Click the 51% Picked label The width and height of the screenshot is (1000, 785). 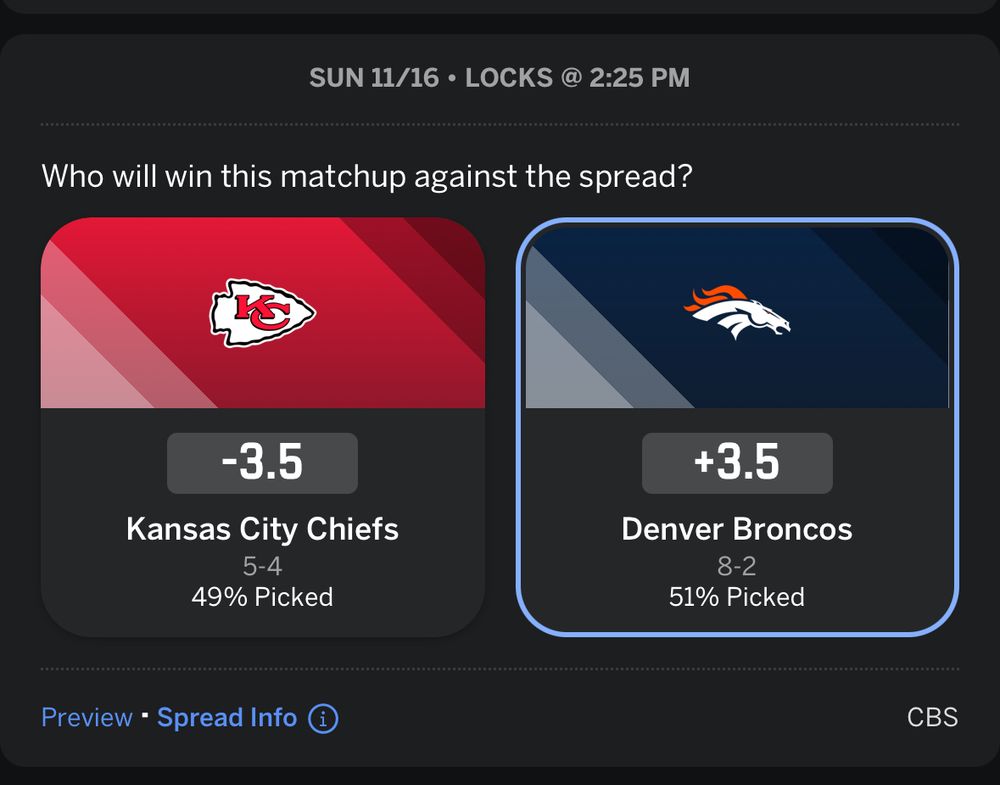tap(737, 597)
